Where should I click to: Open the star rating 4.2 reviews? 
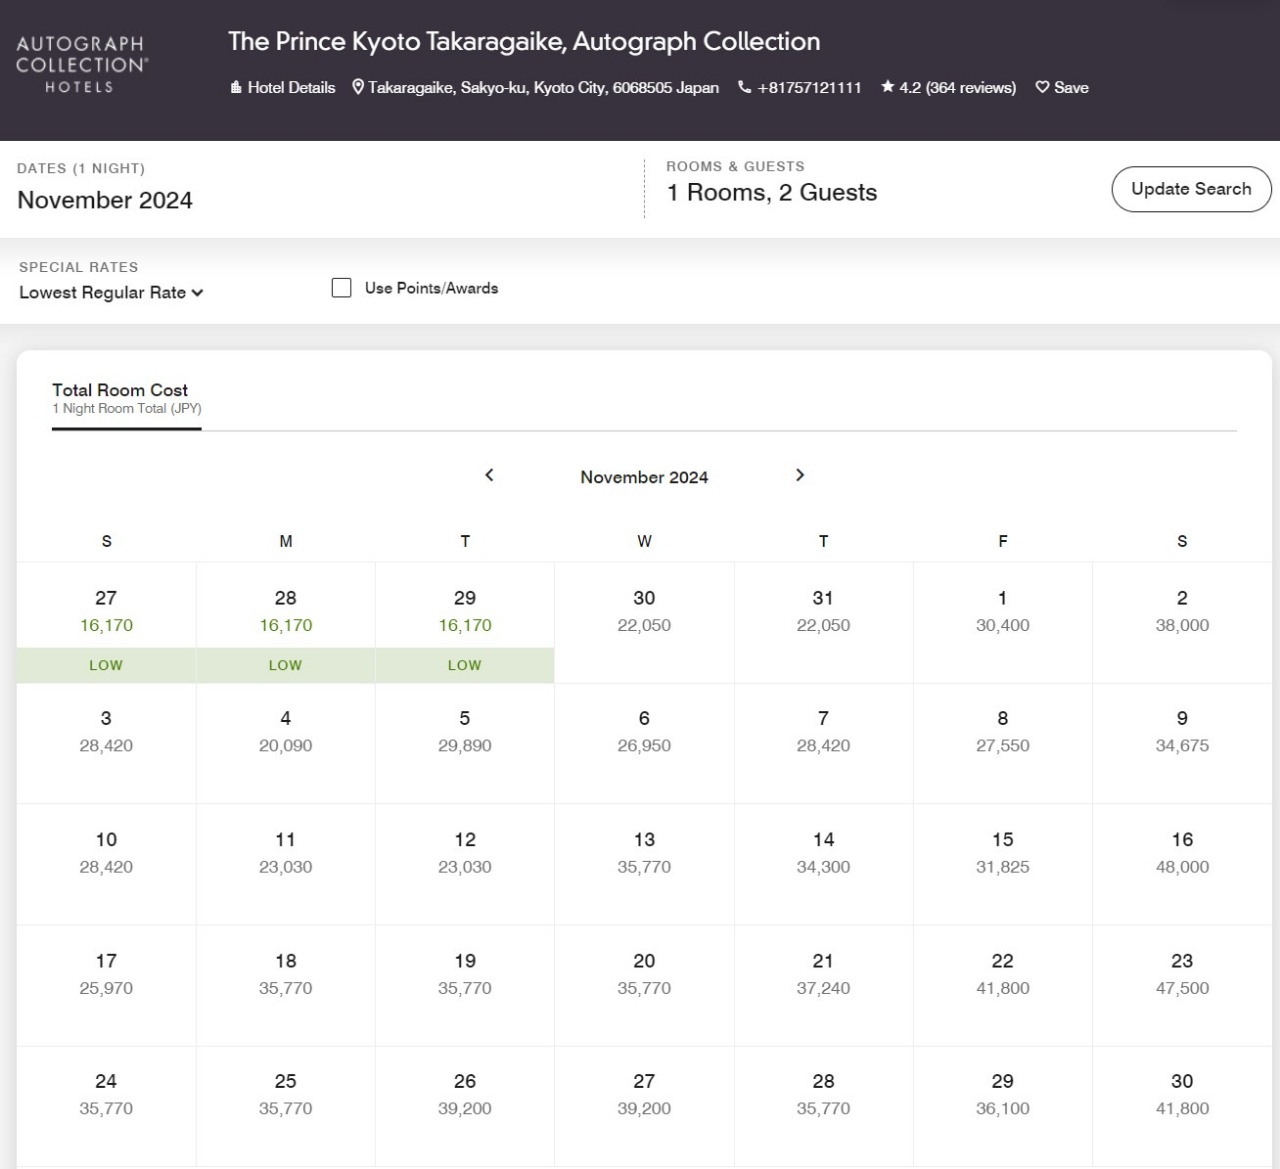click(948, 88)
